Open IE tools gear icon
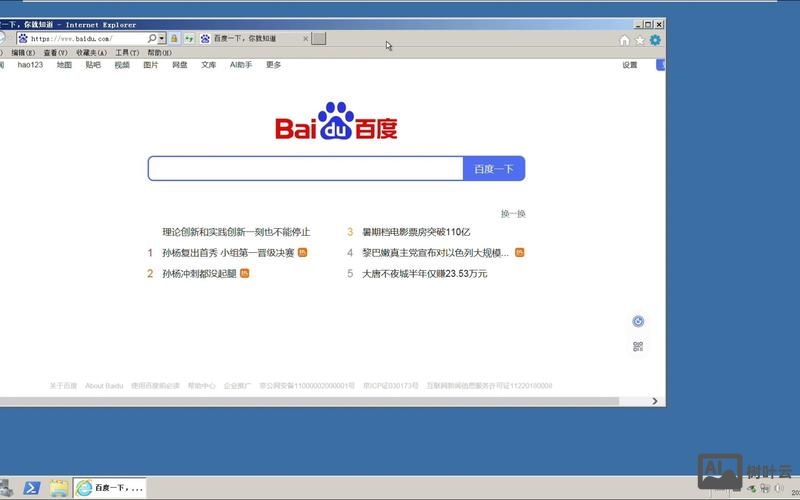 coord(655,40)
